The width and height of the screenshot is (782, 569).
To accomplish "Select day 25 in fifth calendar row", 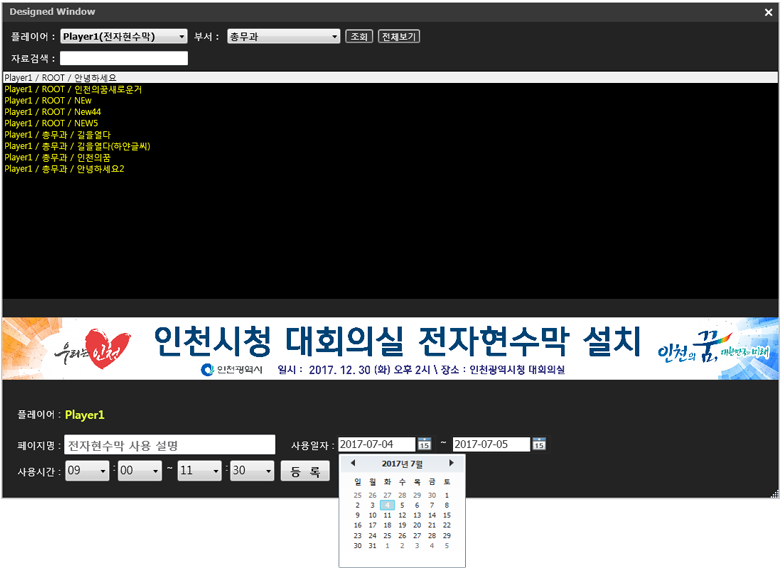I will [387, 536].
